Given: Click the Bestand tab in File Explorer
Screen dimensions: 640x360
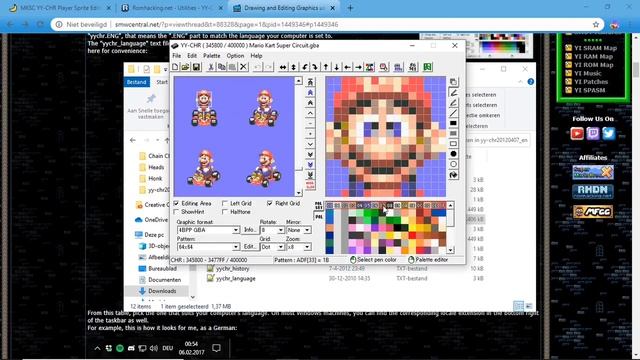Looking at the screenshot, I should [x=136, y=82].
